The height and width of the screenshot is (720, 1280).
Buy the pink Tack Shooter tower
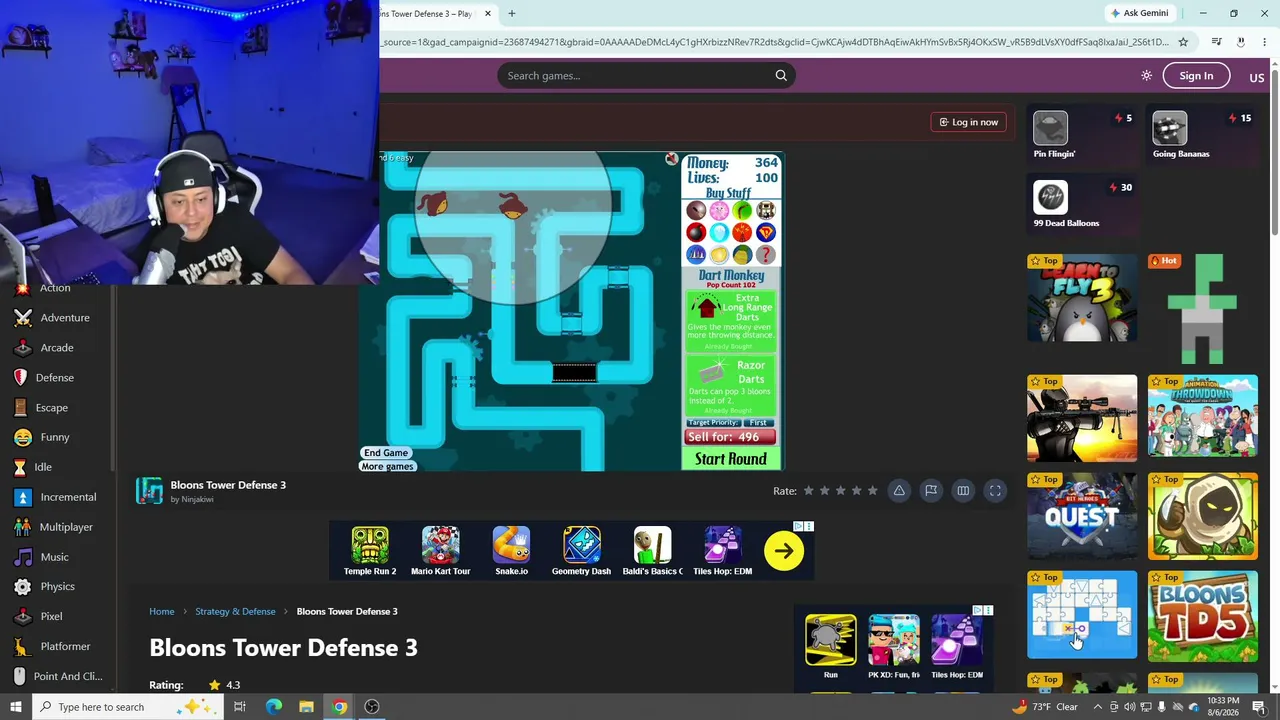(x=719, y=210)
